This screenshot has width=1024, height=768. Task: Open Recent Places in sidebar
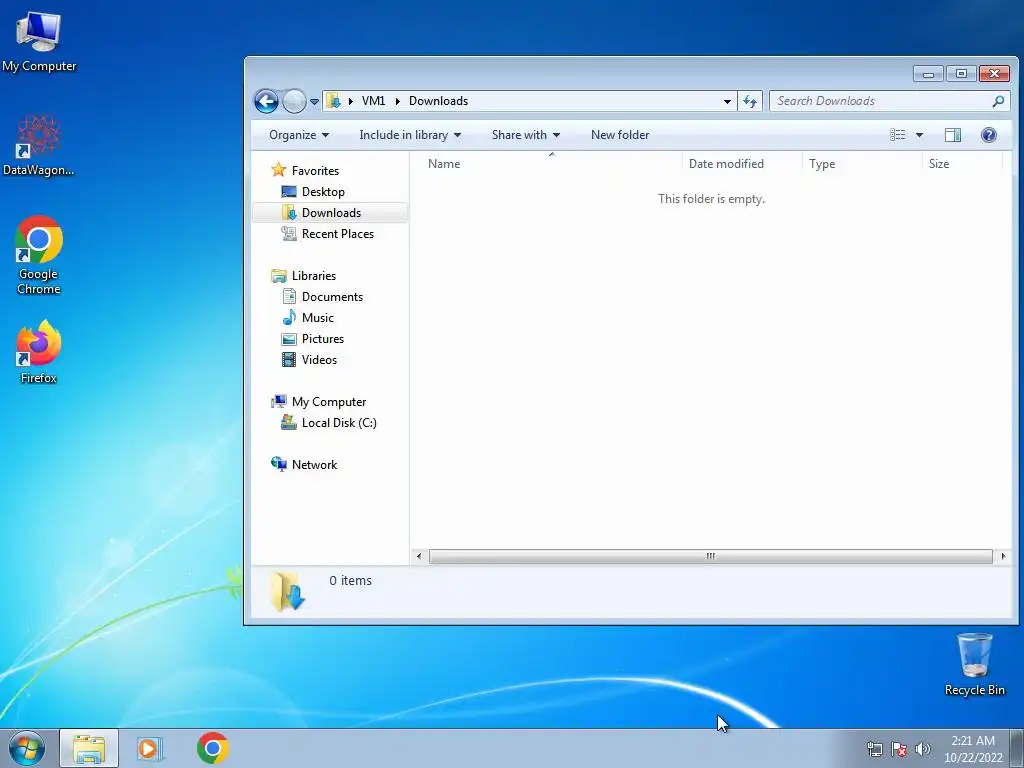(338, 234)
